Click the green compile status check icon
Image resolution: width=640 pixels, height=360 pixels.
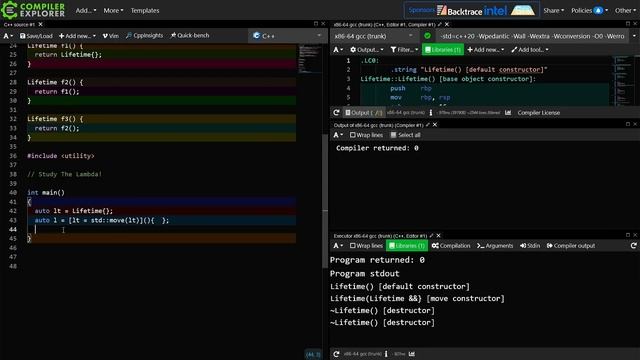427,36
